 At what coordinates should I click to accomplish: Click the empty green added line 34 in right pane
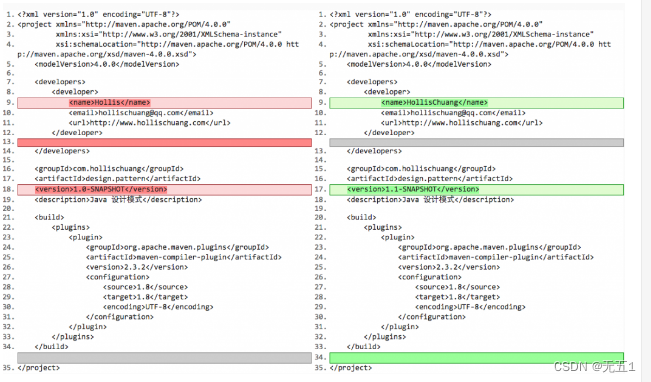(477, 357)
